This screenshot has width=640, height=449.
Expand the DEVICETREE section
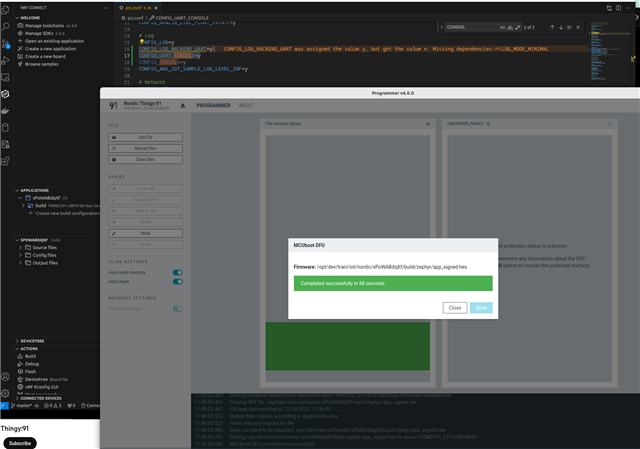pyautogui.click(x=17, y=341)
